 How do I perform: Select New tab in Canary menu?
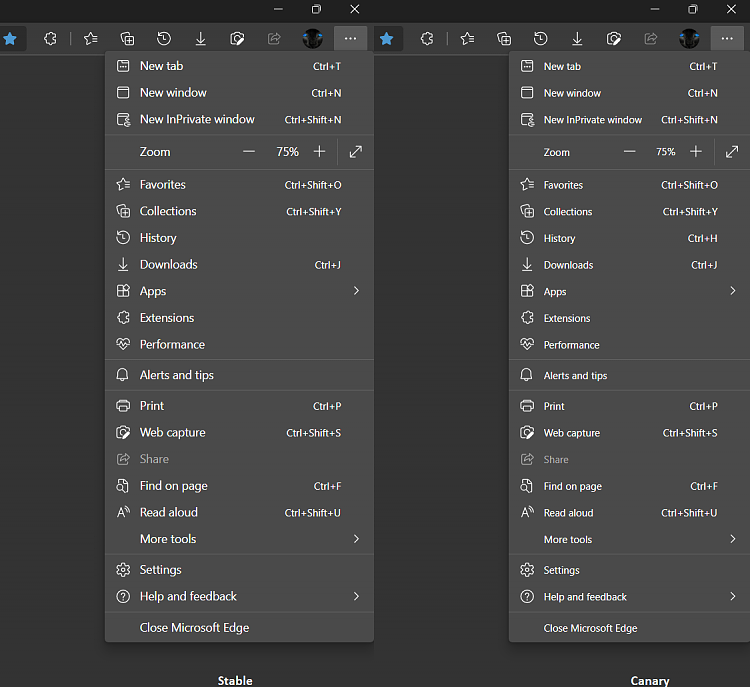(629, 66)
